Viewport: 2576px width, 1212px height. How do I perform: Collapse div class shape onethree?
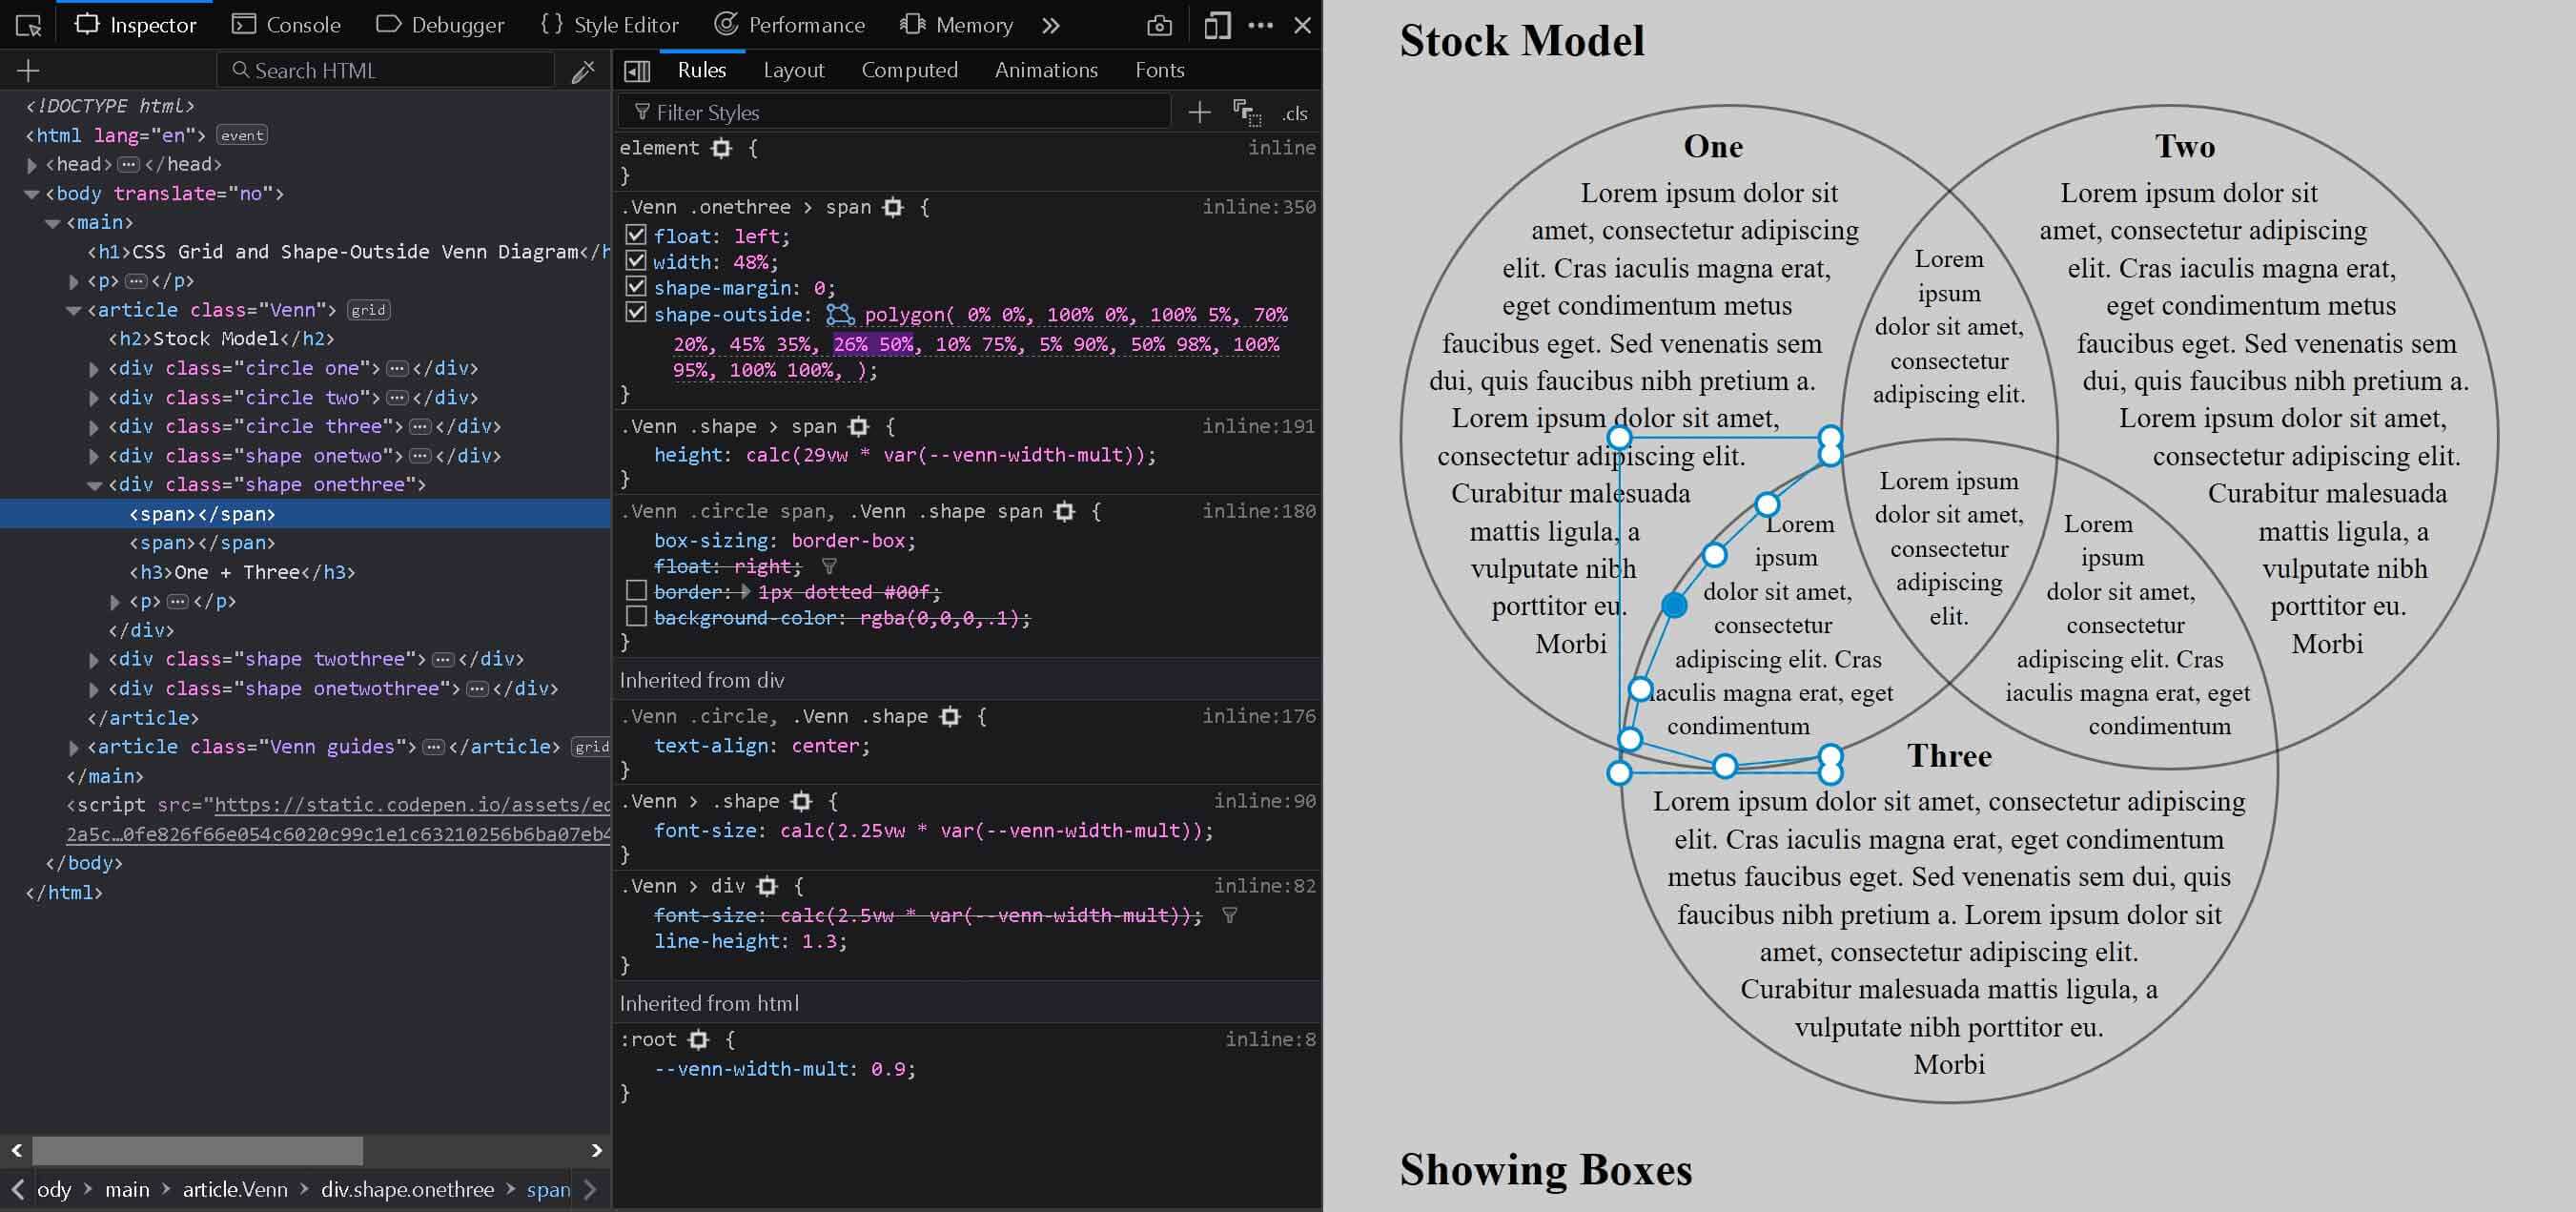click(95, 485)
